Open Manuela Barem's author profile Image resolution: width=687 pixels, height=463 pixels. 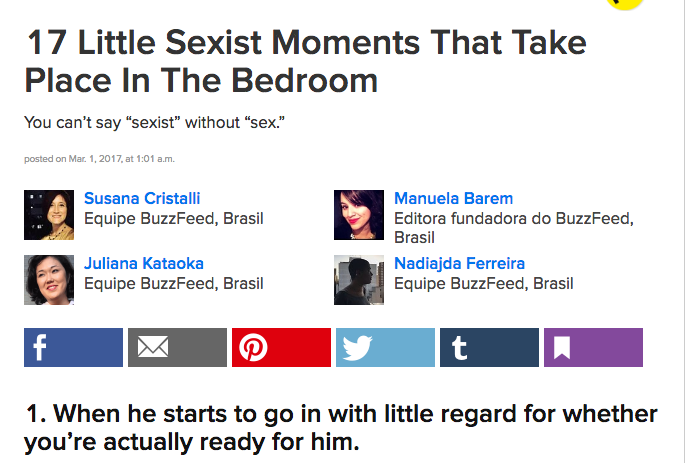coord(453,198)
